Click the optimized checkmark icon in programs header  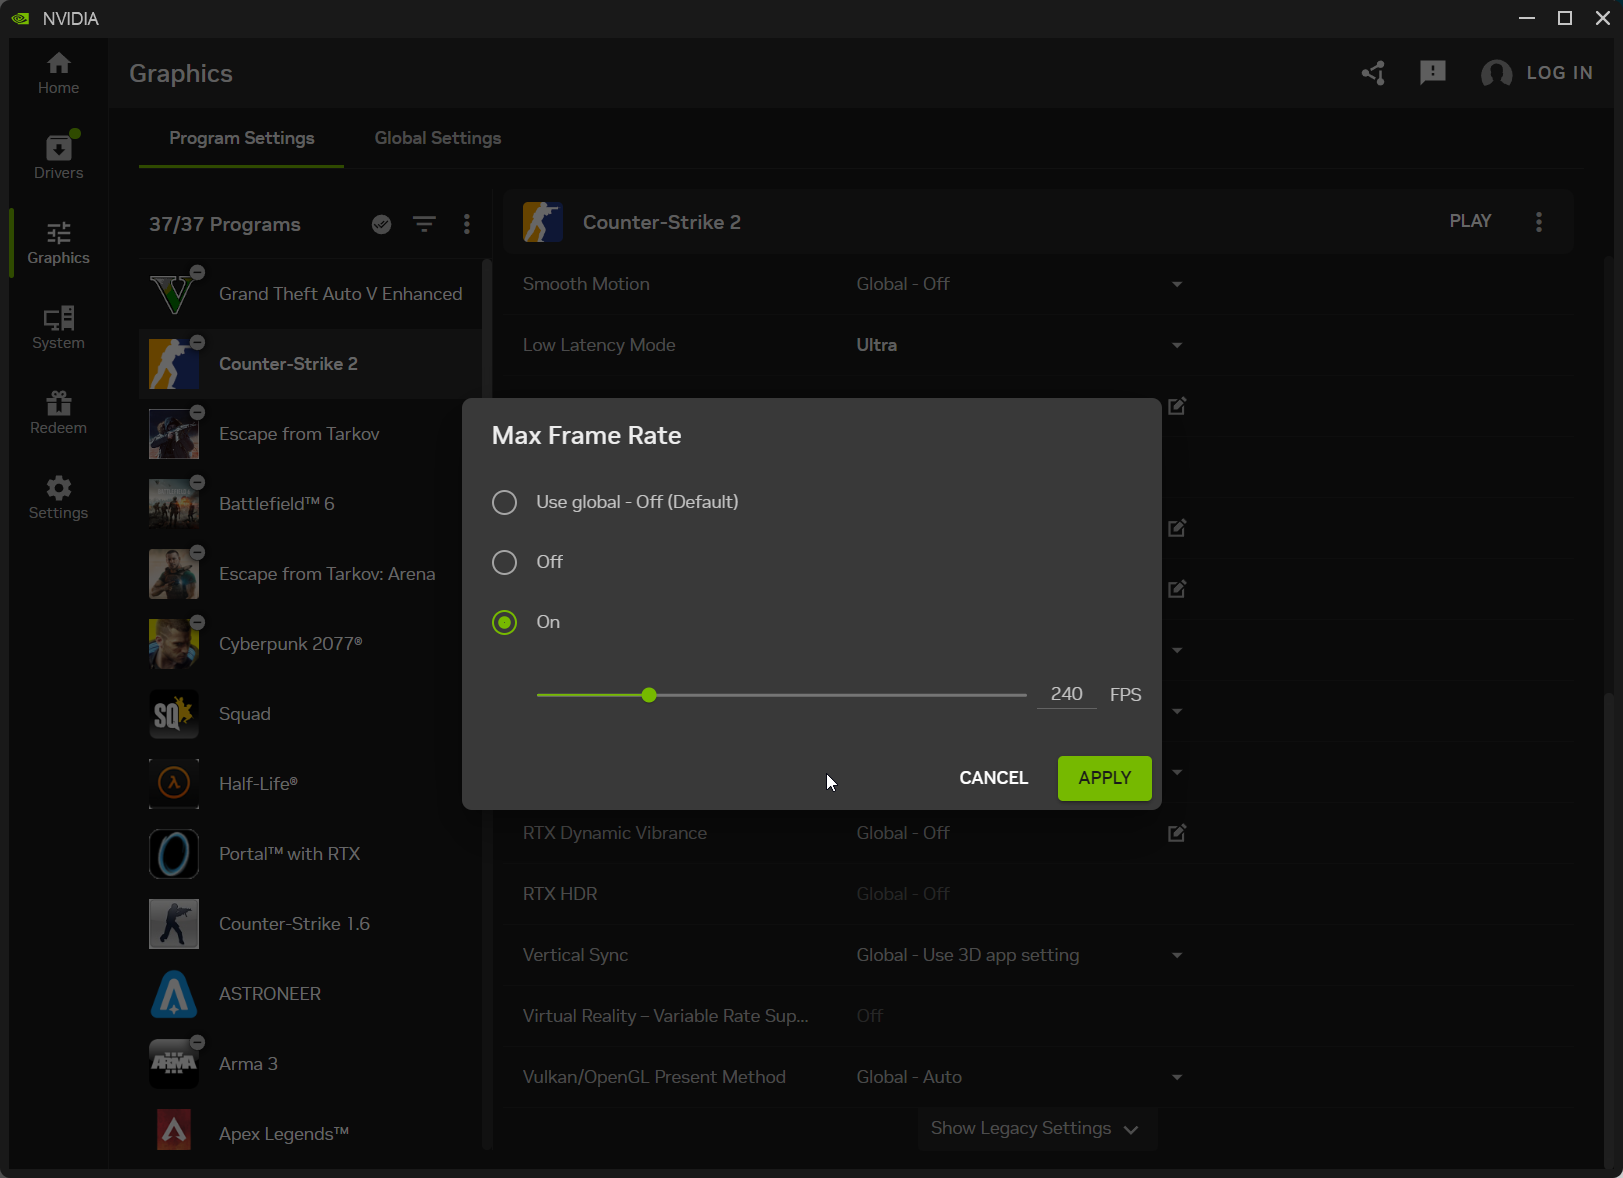(381, 224)
